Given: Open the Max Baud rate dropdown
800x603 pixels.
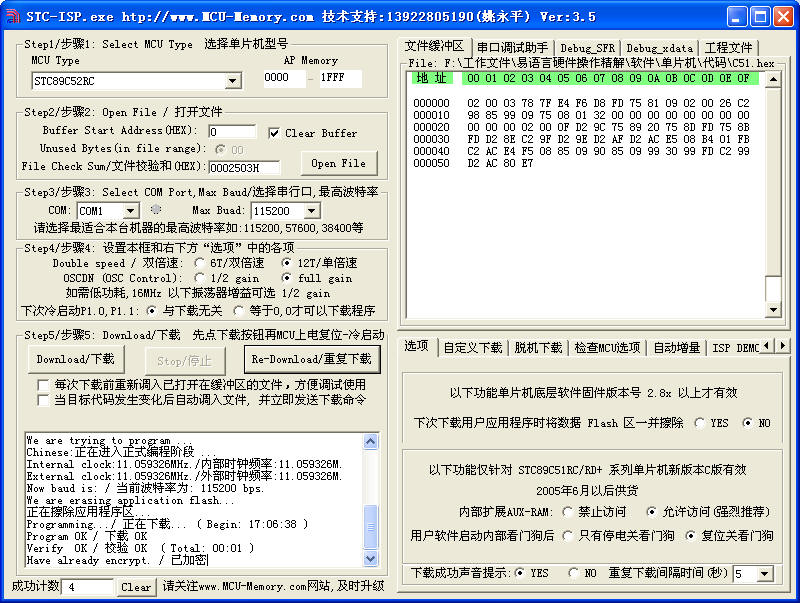Looking at the screenshot, I should pos(311,211).
